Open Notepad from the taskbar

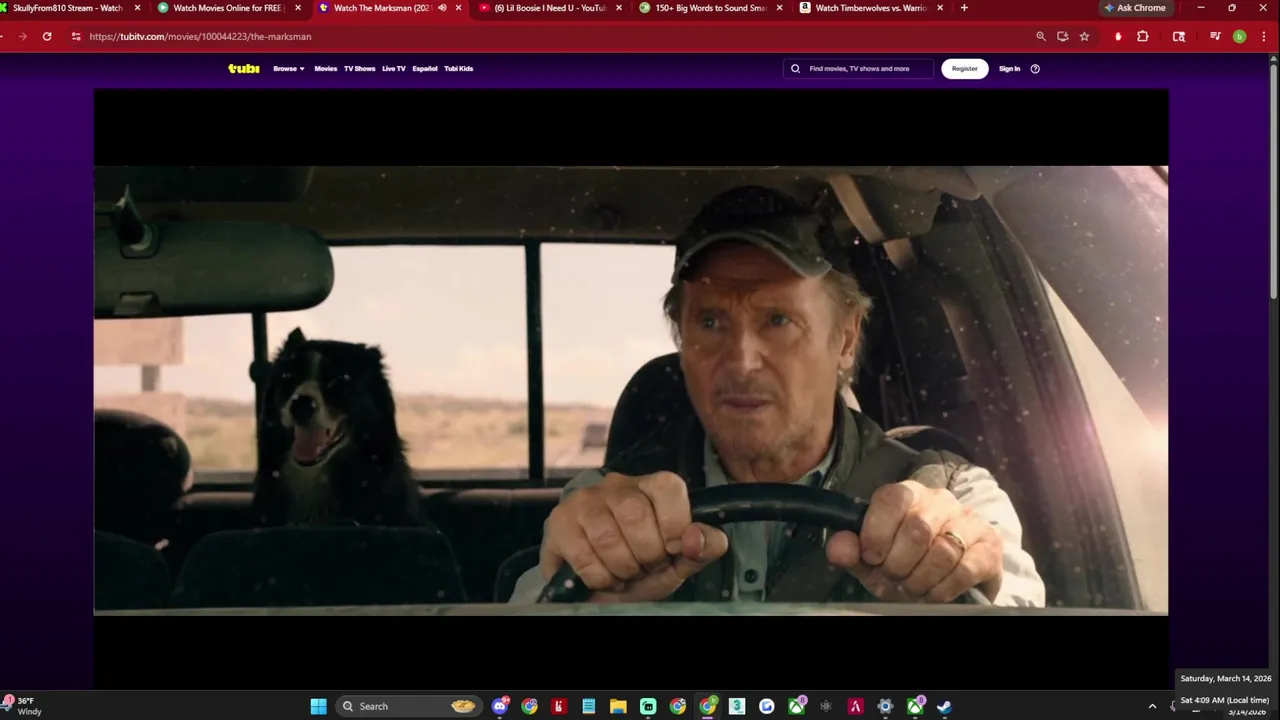click(589, 707)
